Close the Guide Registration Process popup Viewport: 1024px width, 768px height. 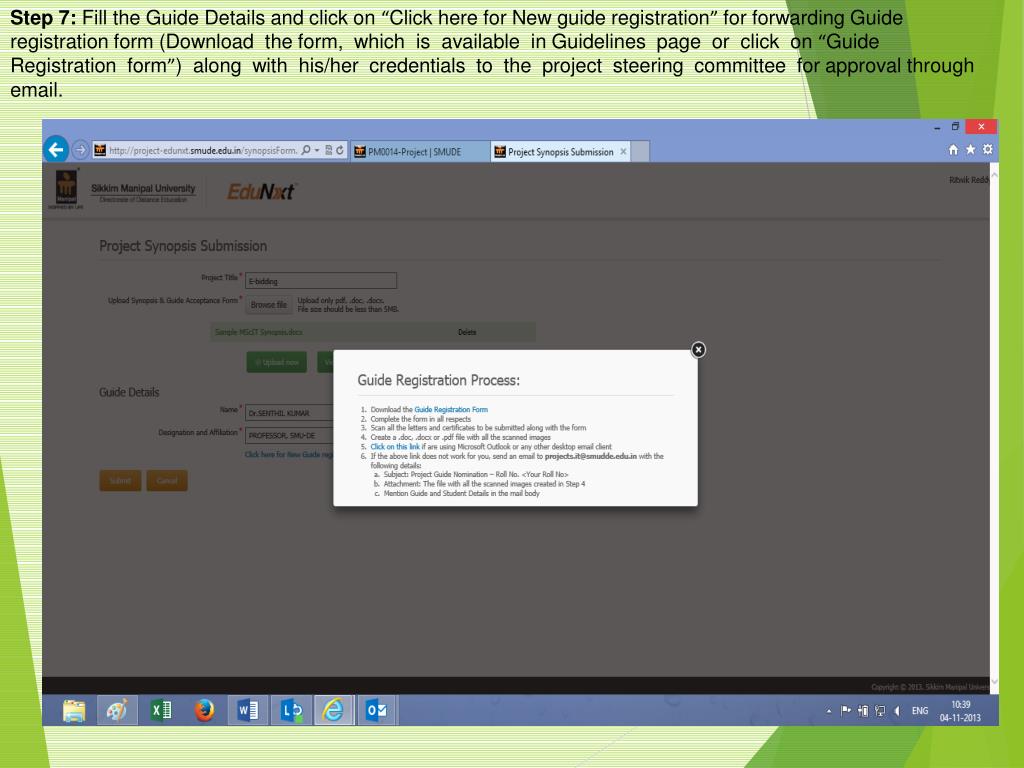698,350
